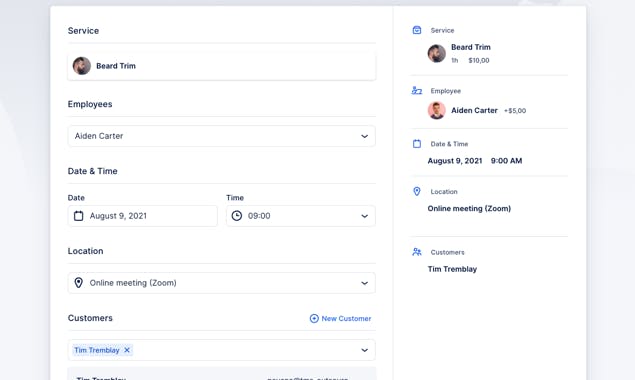Click the clock icon in the Time field
635x380 pixels.
point(237,216)
